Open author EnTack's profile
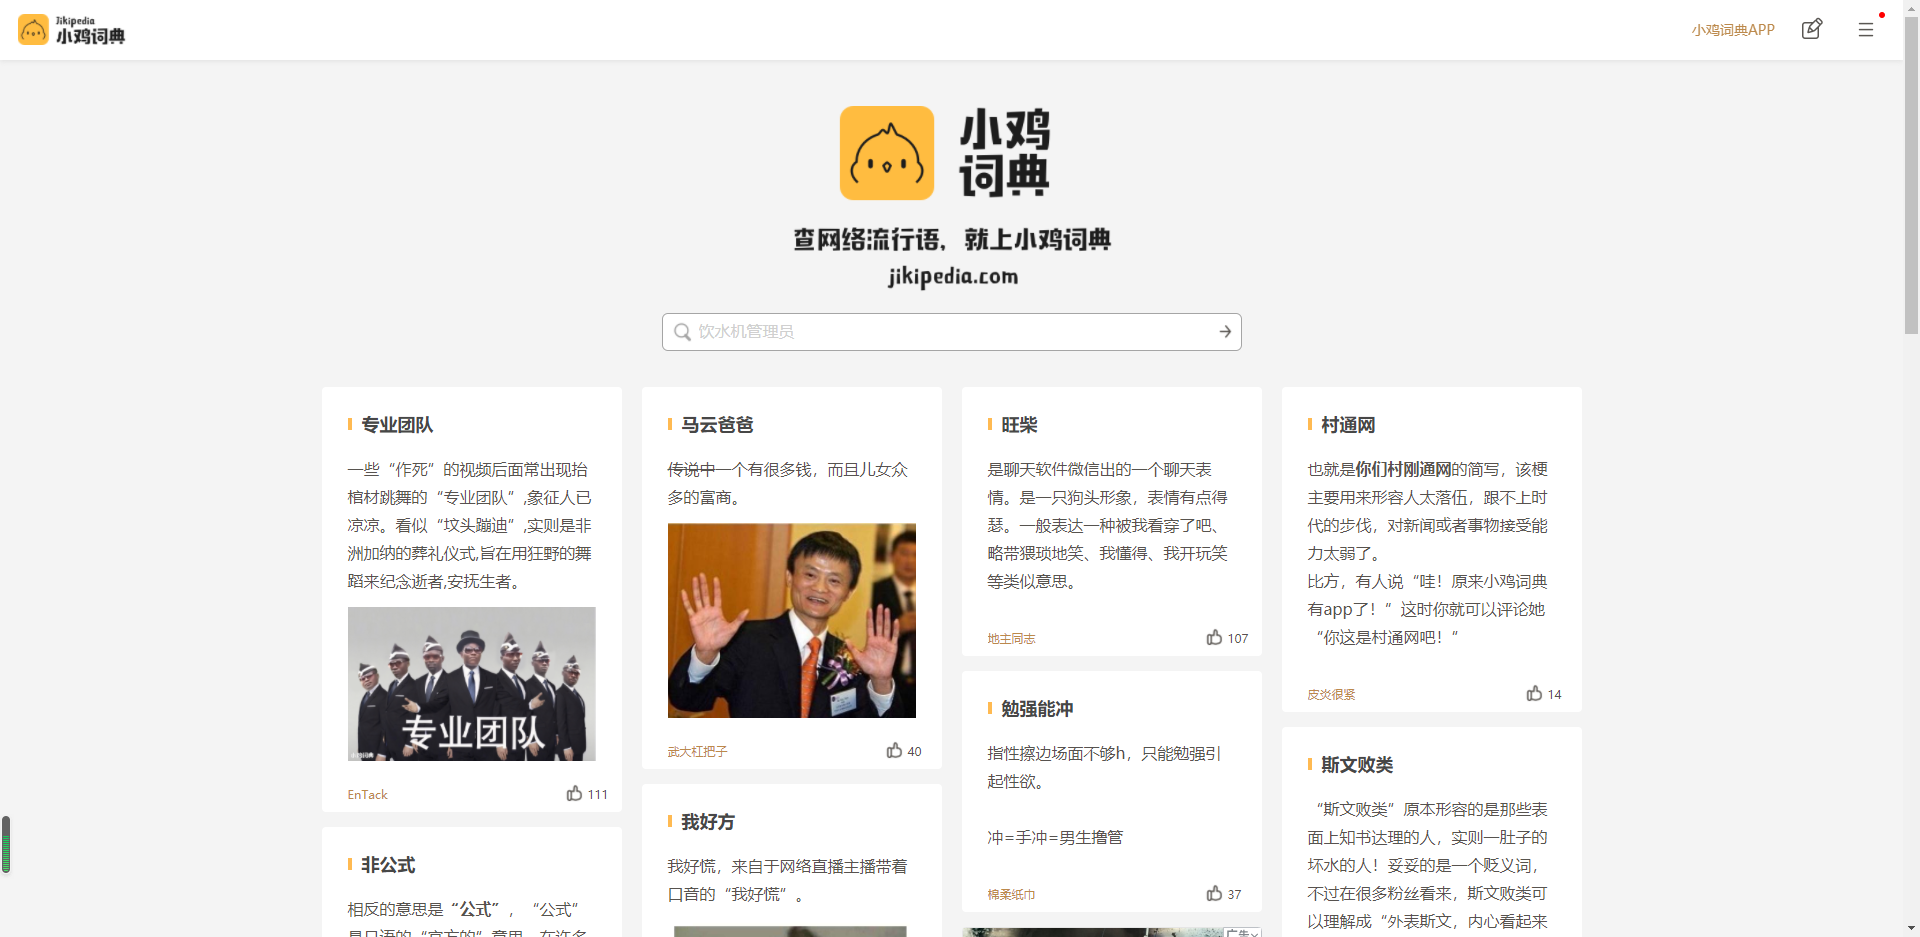Screen dimensions: 1920x937 (x=367, y=795)
